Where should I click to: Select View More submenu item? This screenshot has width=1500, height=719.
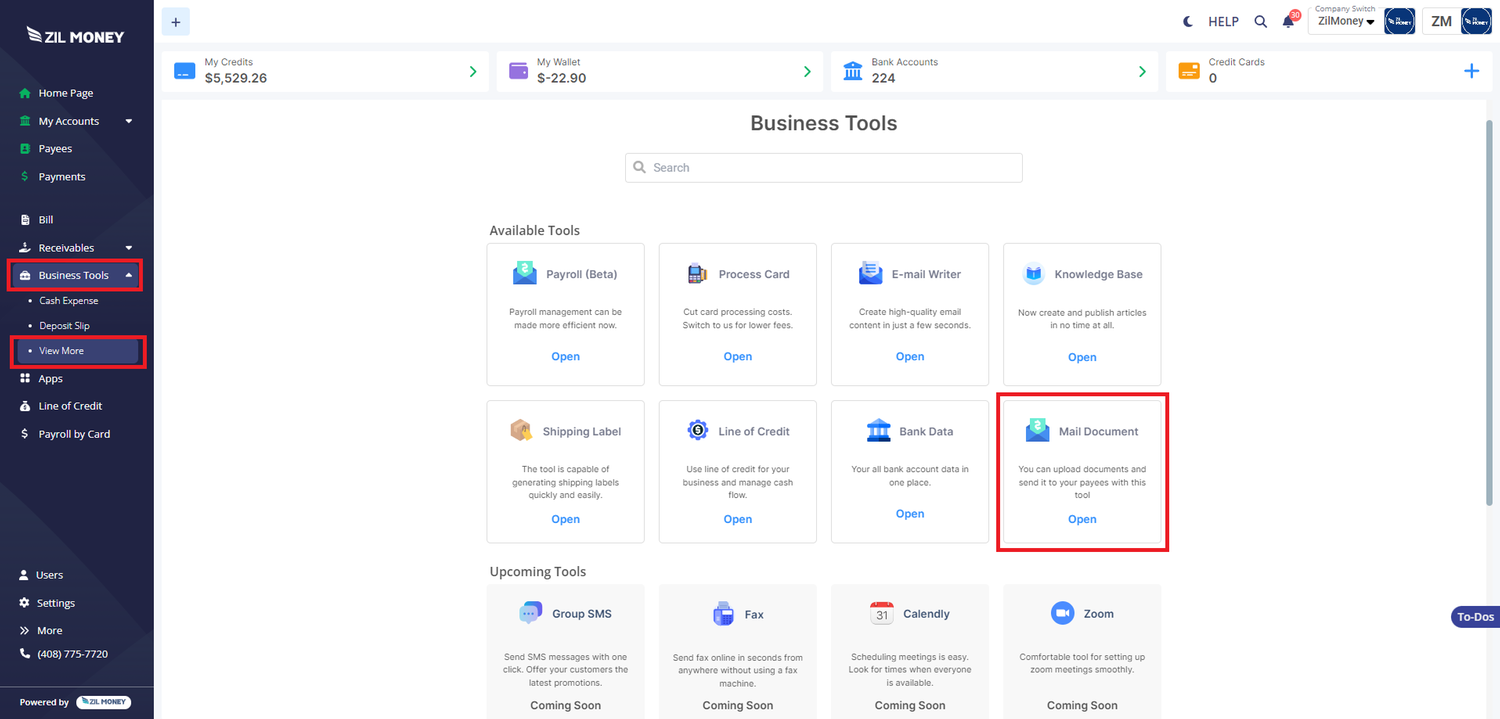(77, 351)
